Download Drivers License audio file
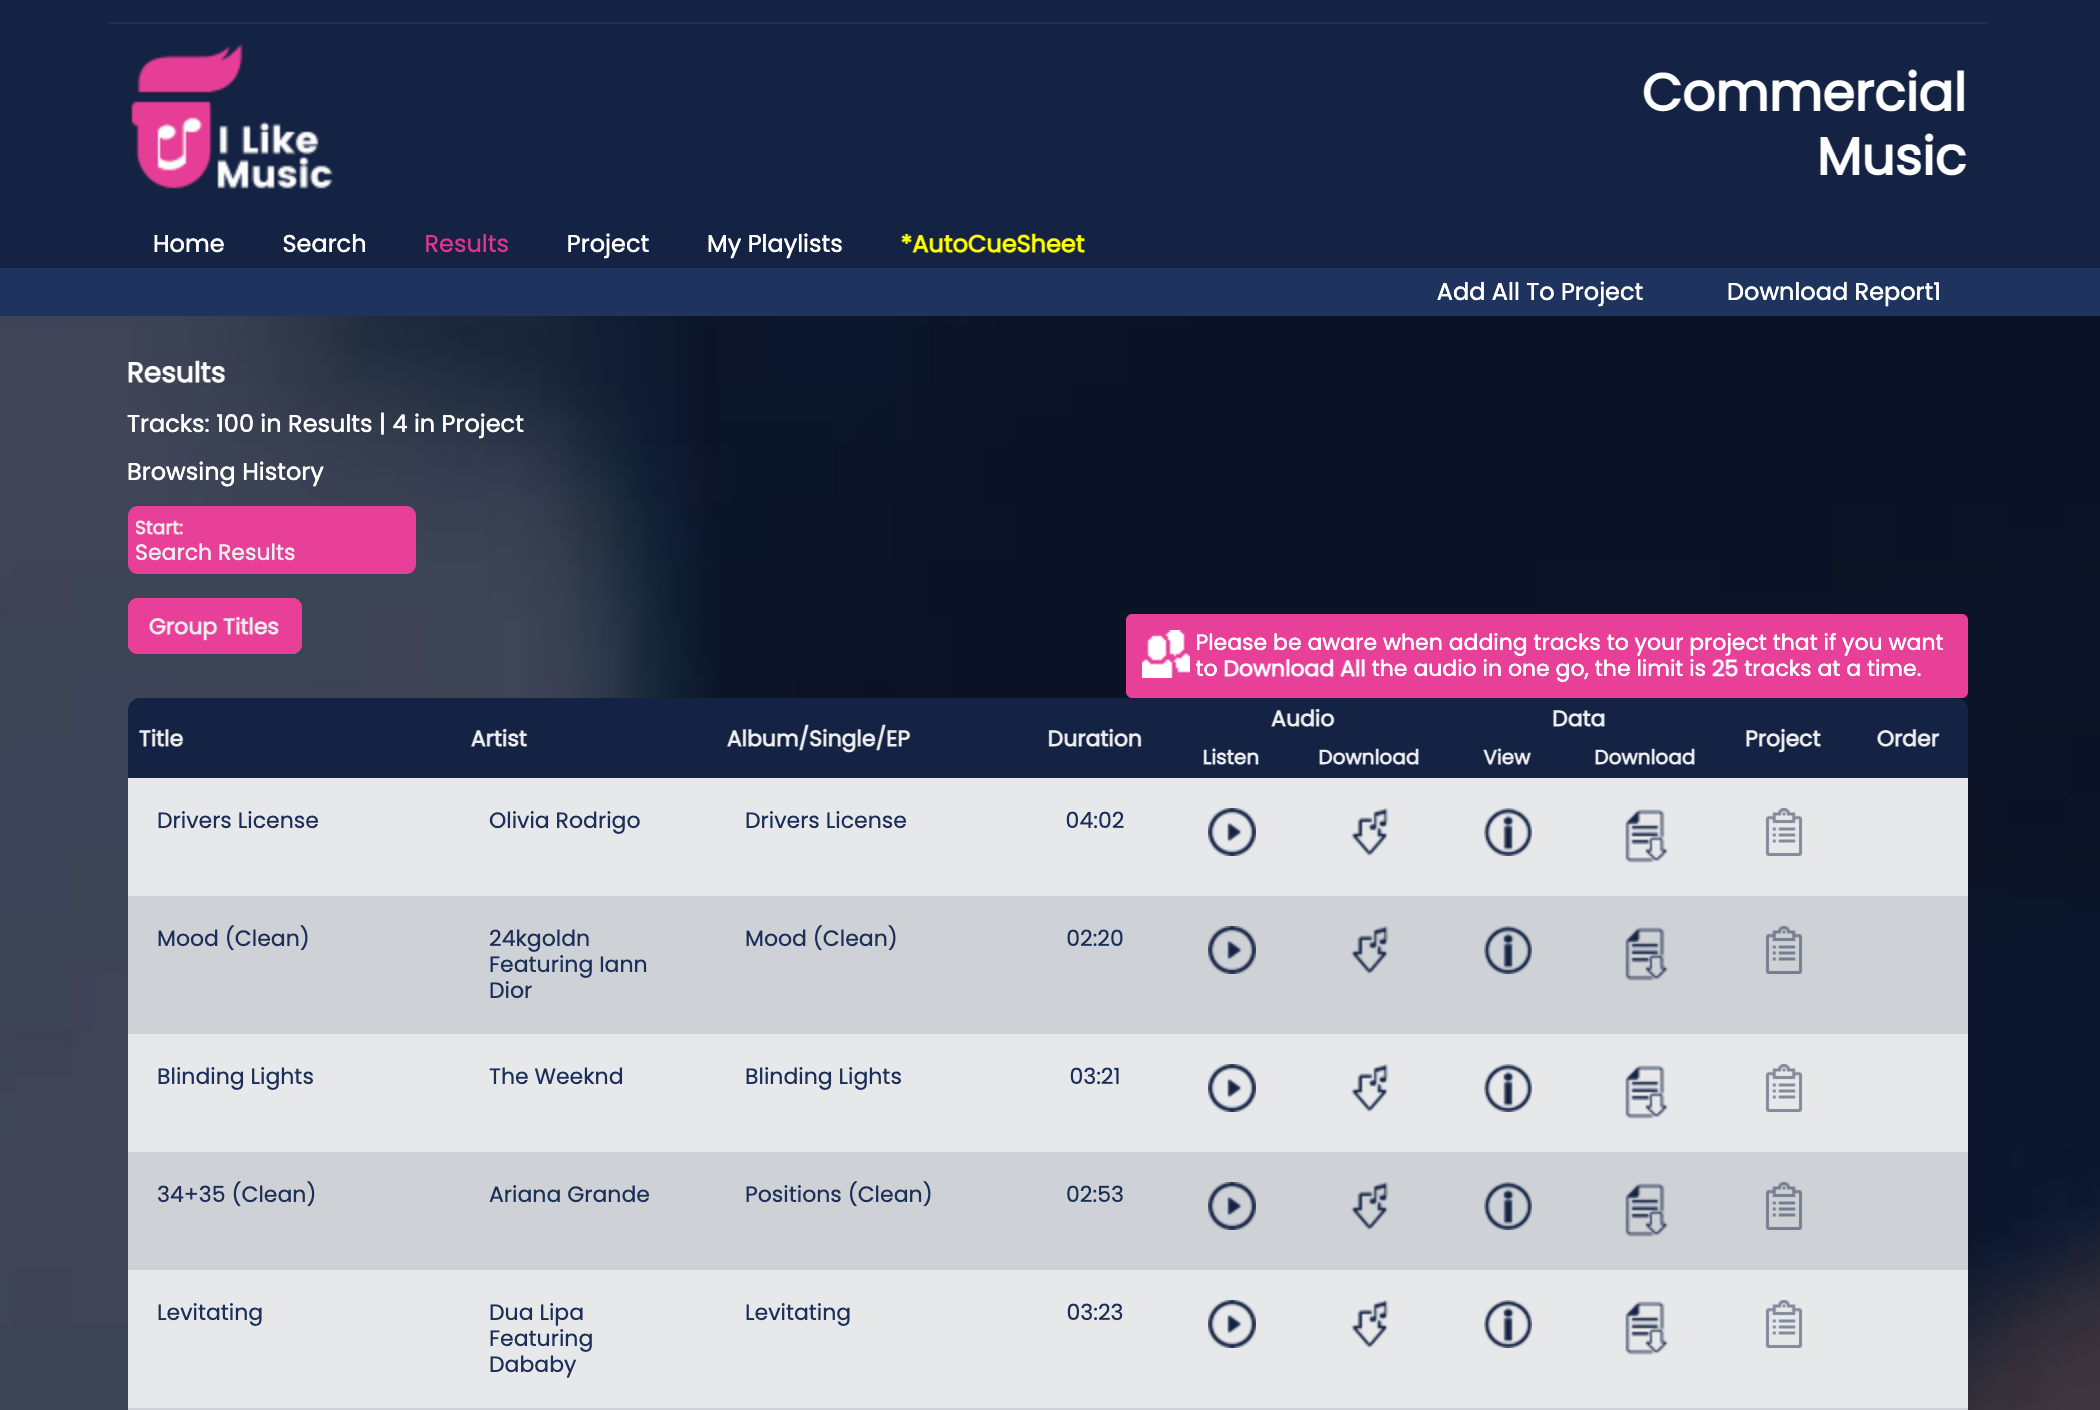This screenshot has height=1410, width=2100. click(1369, 832)
